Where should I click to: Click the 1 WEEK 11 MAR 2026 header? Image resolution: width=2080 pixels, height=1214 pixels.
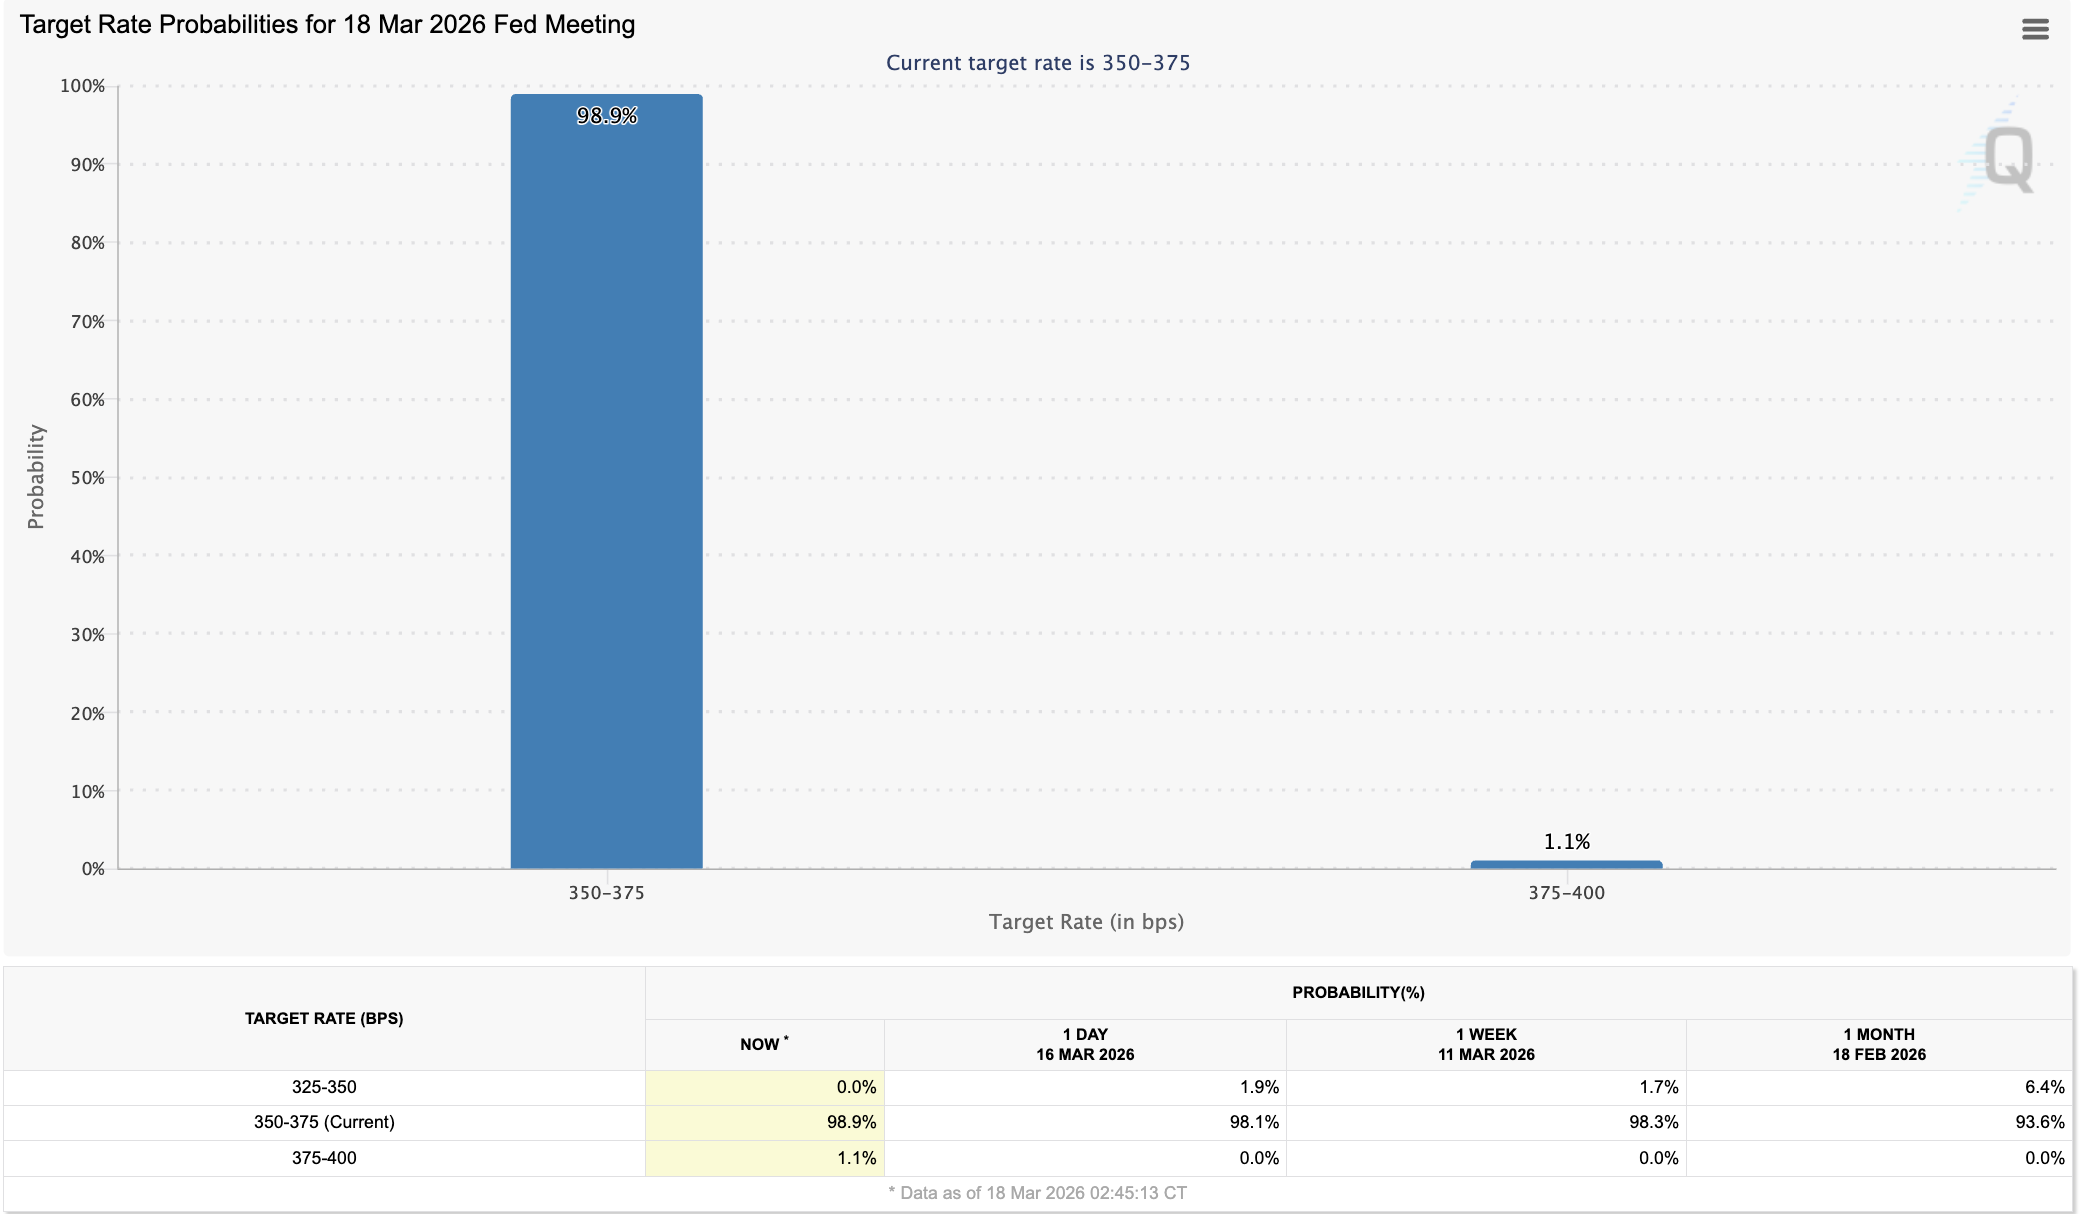(1486, 1044)
